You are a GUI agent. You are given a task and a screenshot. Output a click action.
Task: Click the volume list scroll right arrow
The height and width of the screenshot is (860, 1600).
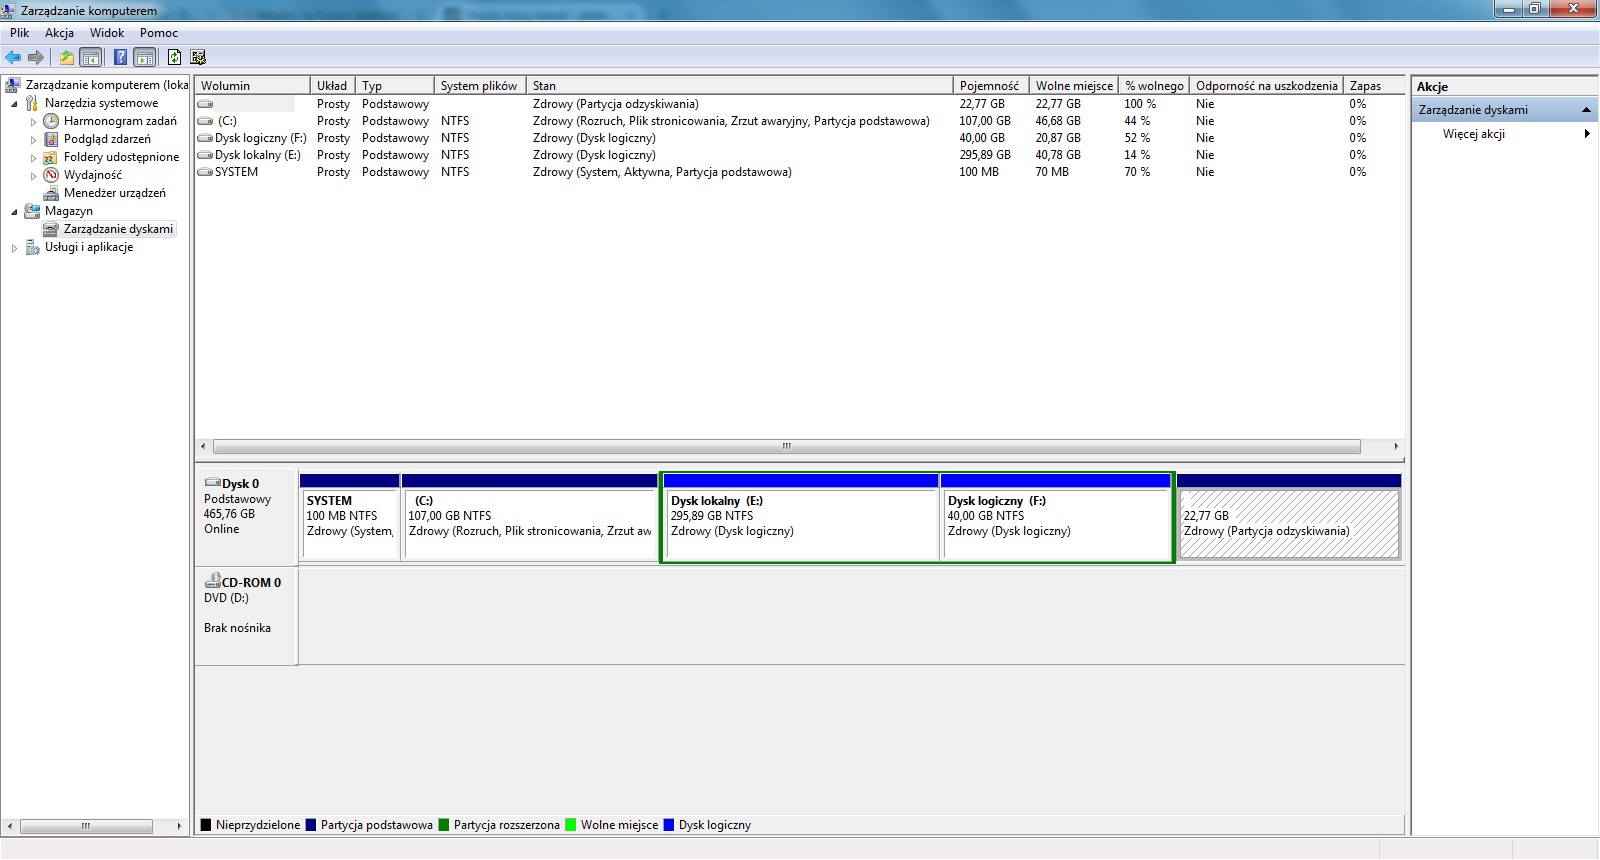[x=1396, y=446]
